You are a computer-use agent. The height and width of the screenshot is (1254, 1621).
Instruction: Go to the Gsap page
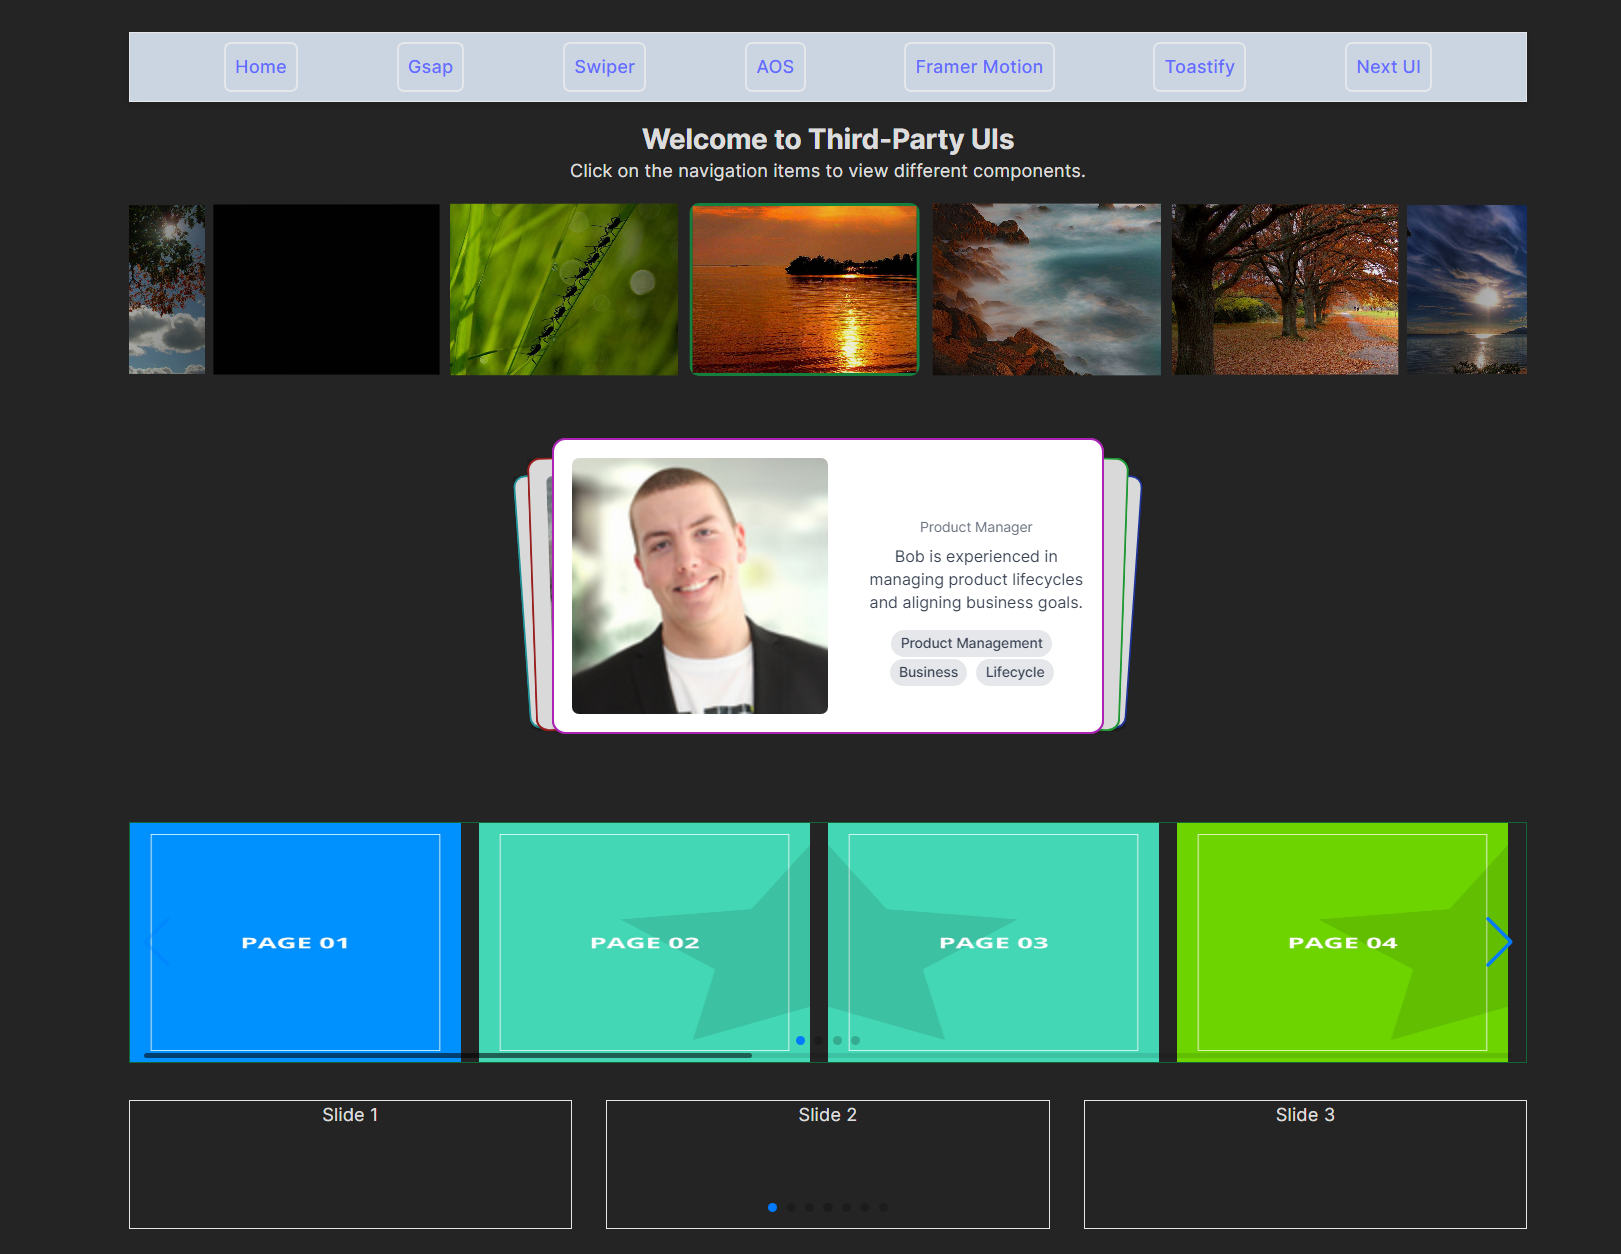430,67
